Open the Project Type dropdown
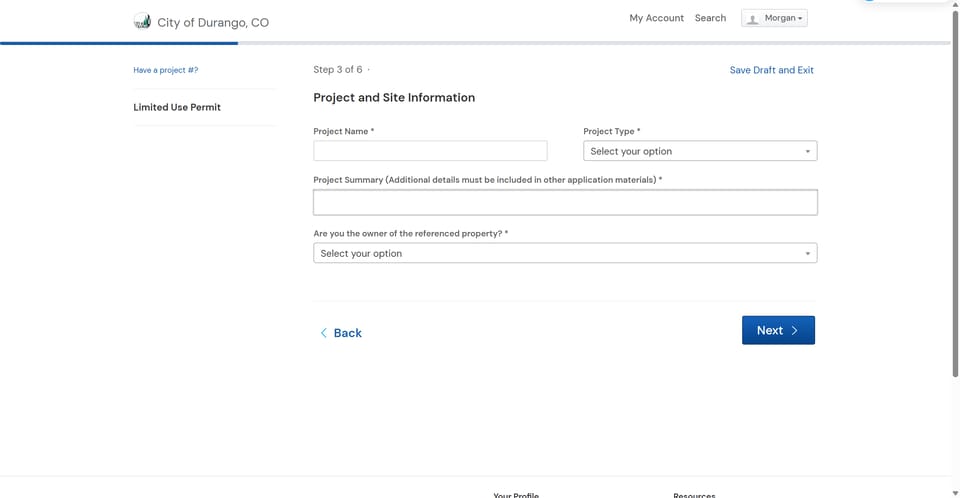 click(700, 151)
